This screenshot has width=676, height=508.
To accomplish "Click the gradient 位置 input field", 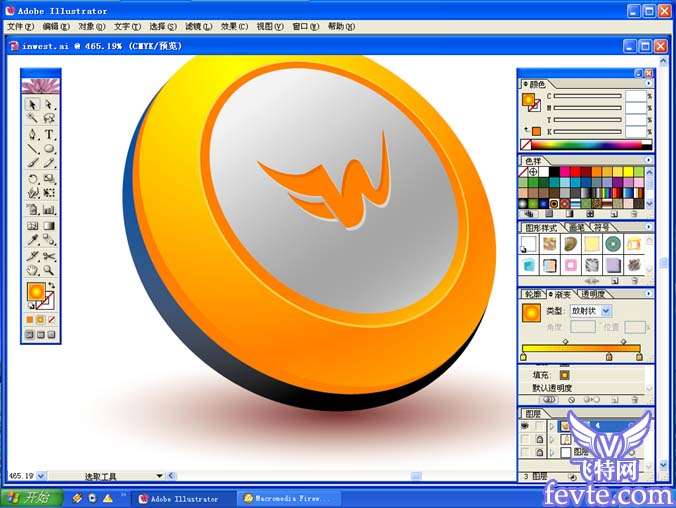I will 635,327.
